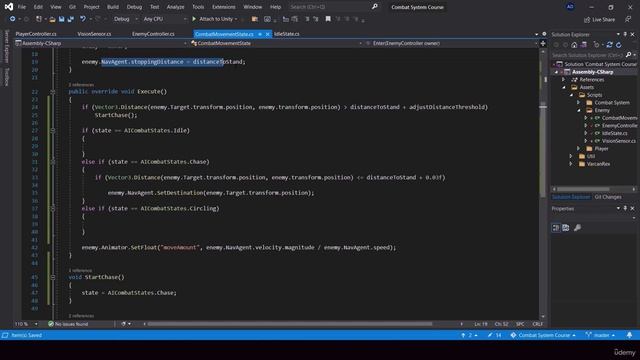Screen dimensions: 640x360
Task: Switch to the PlayerController.cs tab
Action: click(x=36, y=34)
